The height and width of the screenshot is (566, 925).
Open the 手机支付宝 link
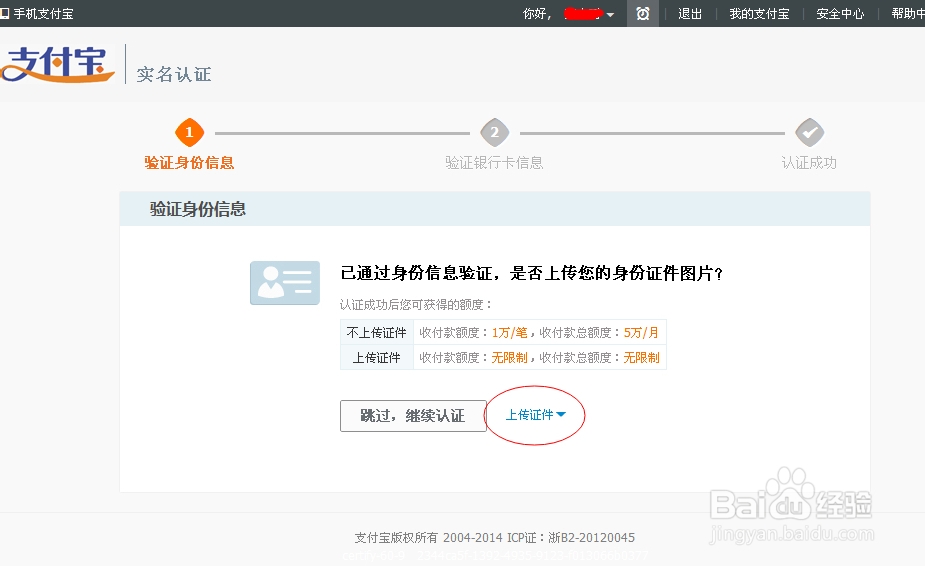[x=43, y=14]
